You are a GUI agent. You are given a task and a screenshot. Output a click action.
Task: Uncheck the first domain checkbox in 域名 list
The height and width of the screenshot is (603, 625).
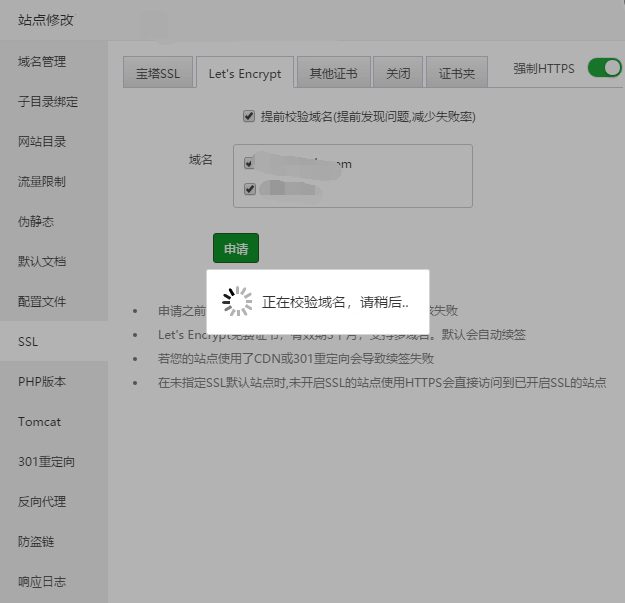[x=249, y=164]
